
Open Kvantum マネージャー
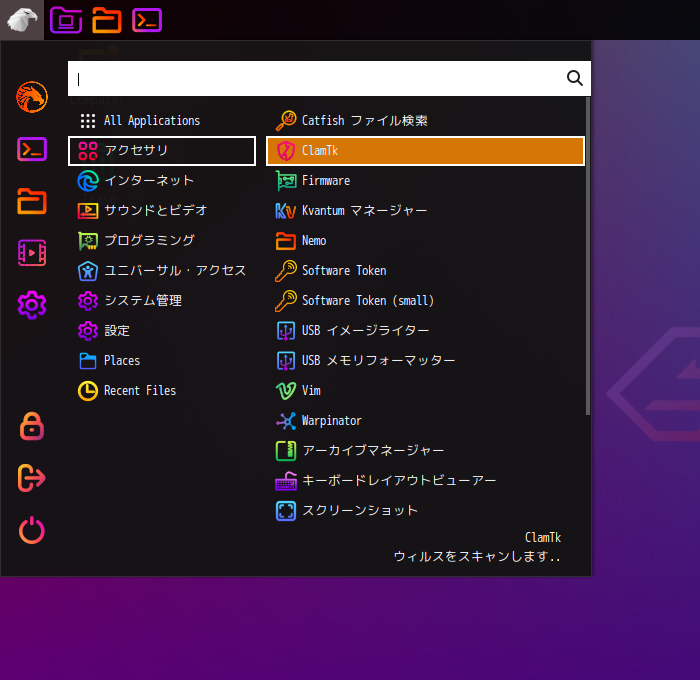pyautogui.click(x=425, y=210)
